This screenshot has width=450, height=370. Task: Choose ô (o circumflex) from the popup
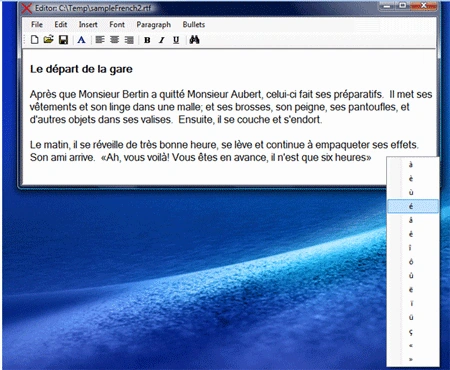pyautogui.click(x=413, y=262)
